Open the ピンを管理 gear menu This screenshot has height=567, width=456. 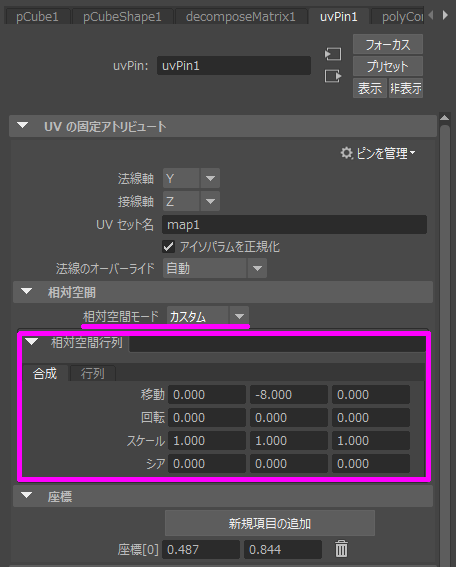click(x=378, y=153)
